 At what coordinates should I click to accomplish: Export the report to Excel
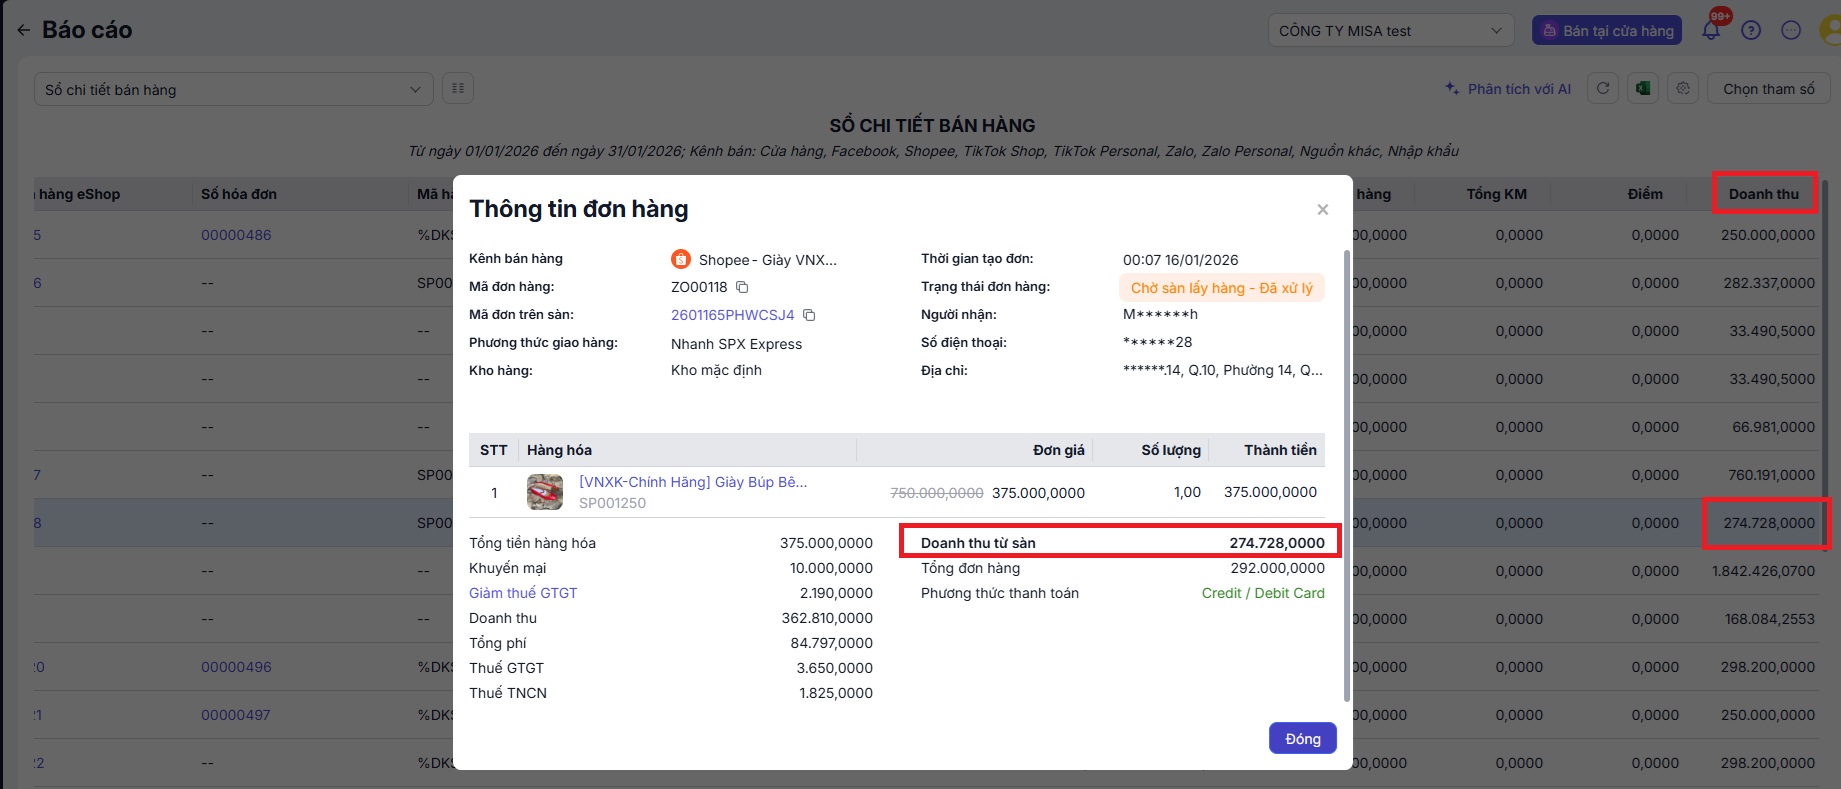1642,89
